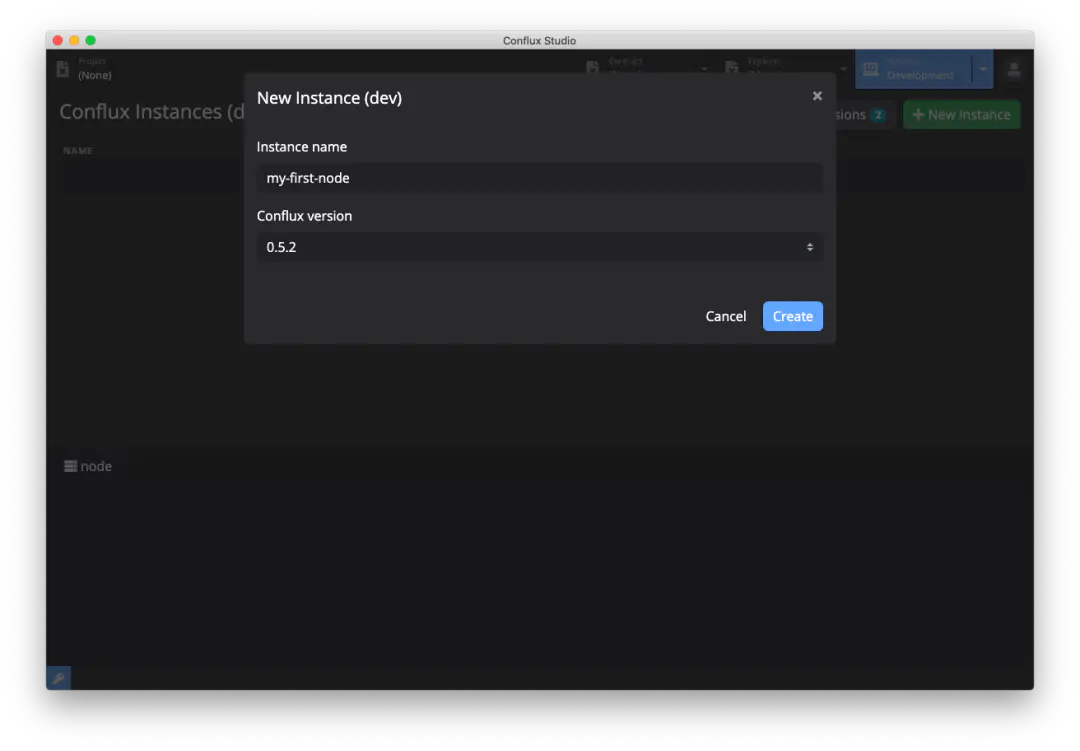Viewport: 1080px width, 751px height.
Task: Close the New Instance dialog
Action: pos(817,96)
